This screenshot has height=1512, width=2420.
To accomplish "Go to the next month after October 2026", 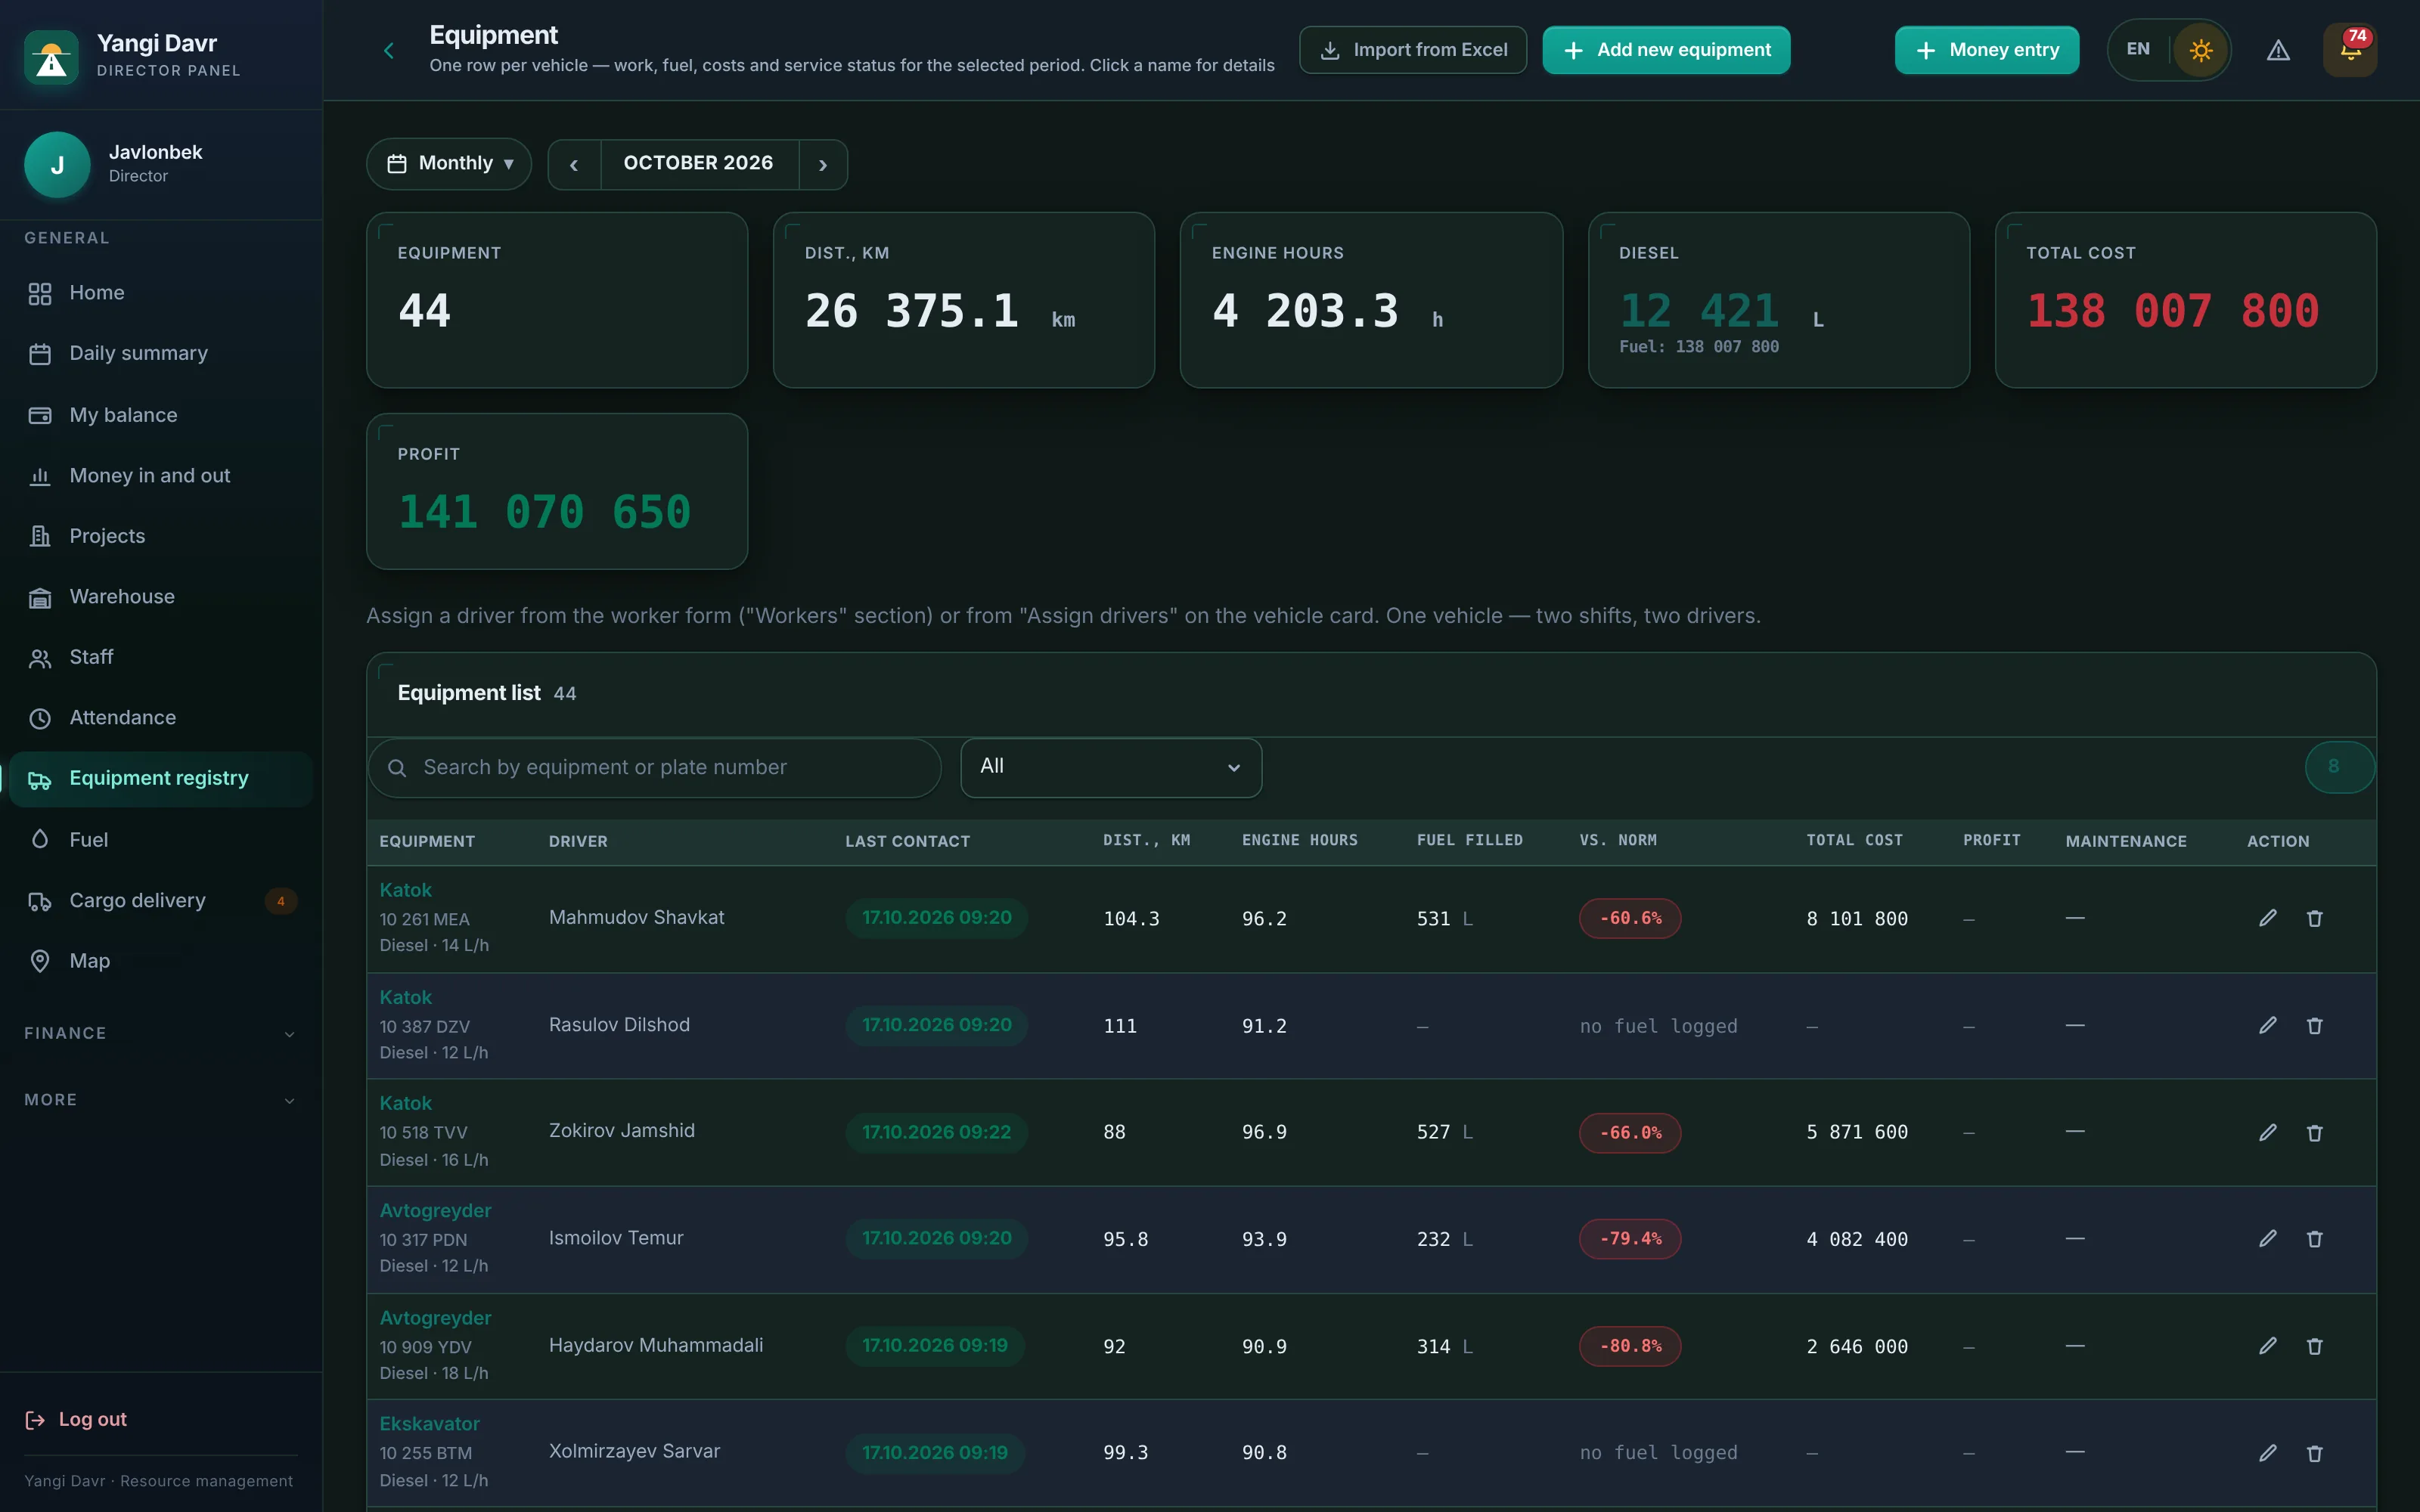I will point(823,165).
